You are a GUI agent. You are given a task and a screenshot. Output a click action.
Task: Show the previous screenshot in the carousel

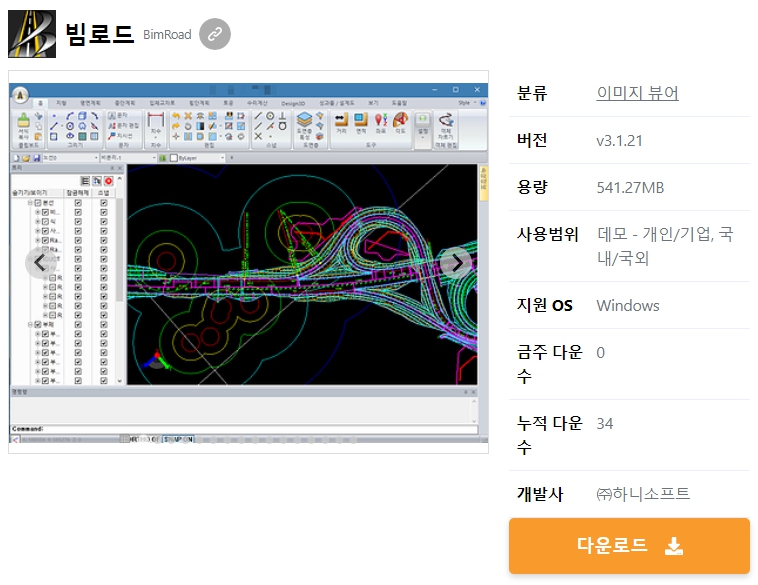point(41,263)
